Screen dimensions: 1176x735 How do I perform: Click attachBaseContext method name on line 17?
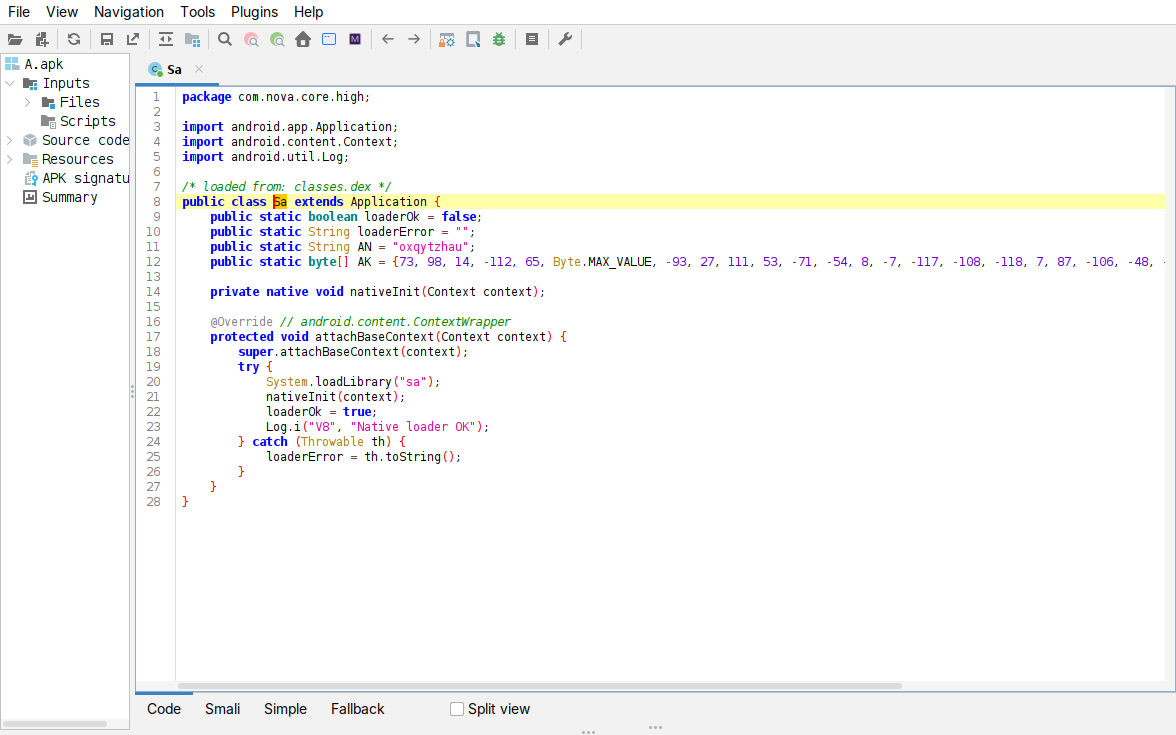point(374,337)
